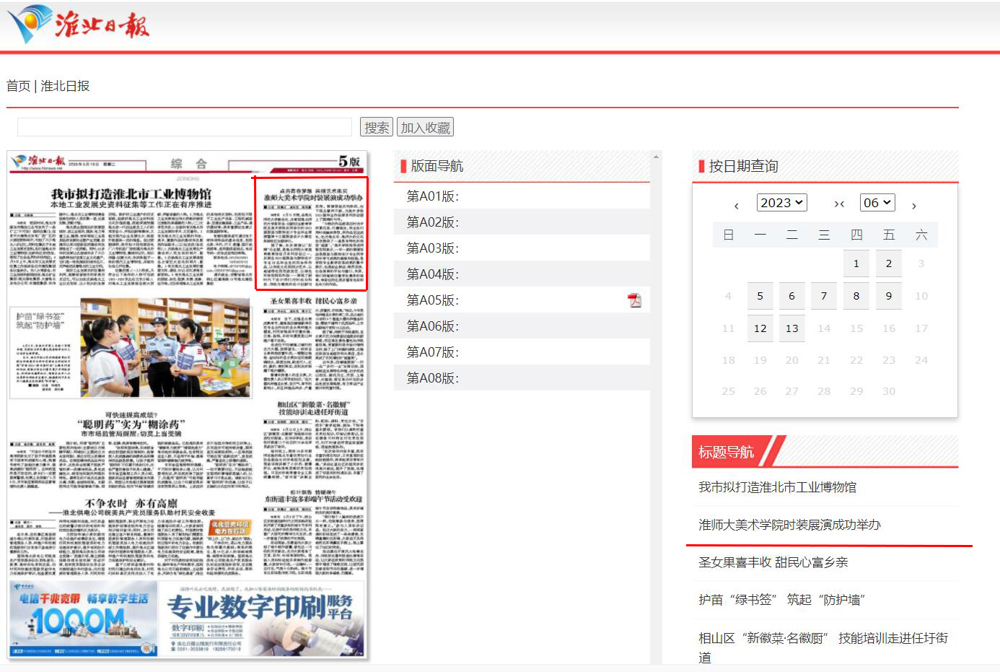Open headline 我市拟打造淮北市工业博物馆 in 标题导航
This screenshot has width=1000, height=672.
[x=777, y=487]
